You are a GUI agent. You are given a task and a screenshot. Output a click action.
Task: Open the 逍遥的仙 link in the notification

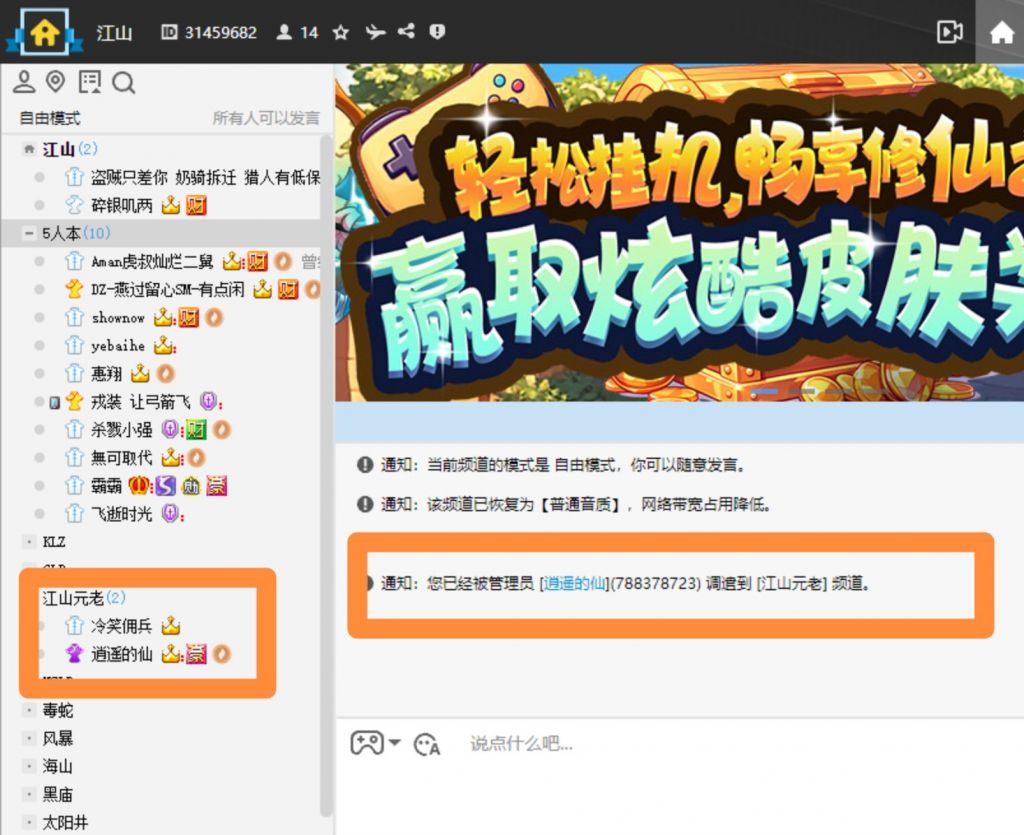[575, 583]
